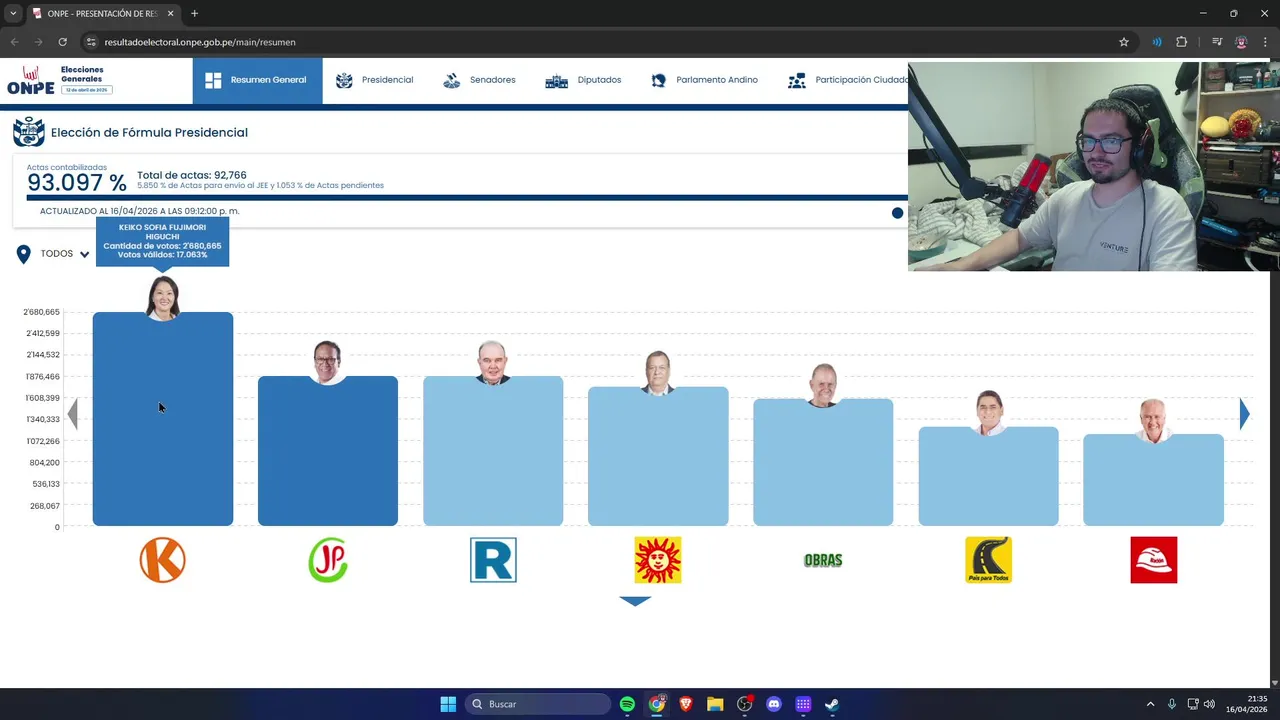Show hidden system tray icons
The width and height of the screenshot is (1280, 720).
click(1150, 704)
